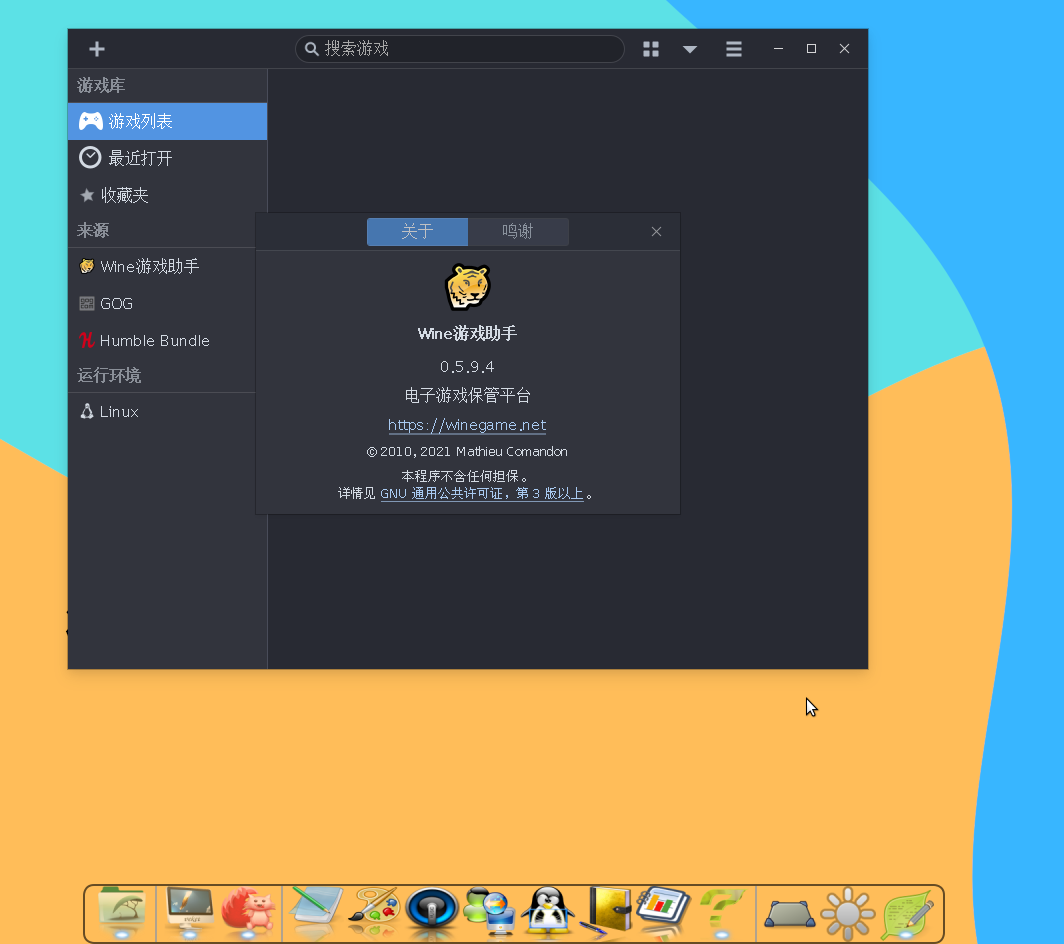Click the red Humble Bundle logo icon

click(86, 340)
